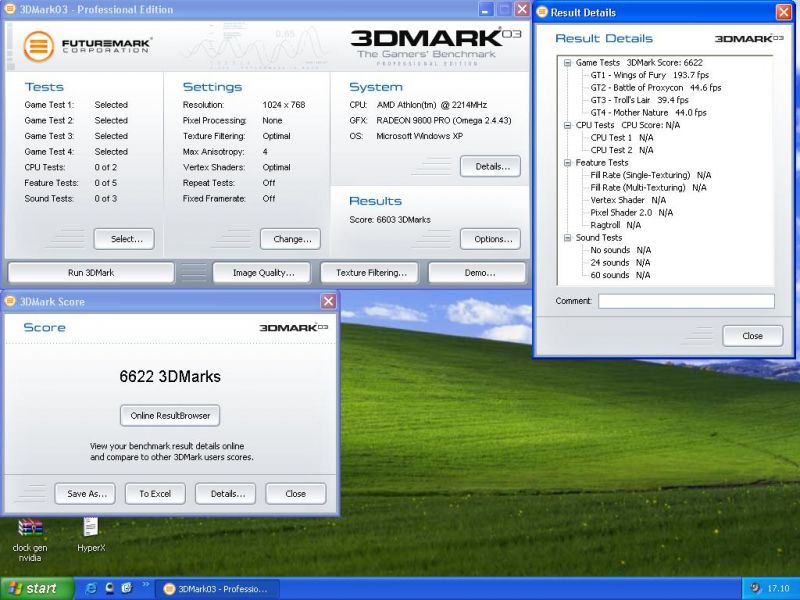
Task: Open the Texture Filtering... tool
Action: pos(369,272)
